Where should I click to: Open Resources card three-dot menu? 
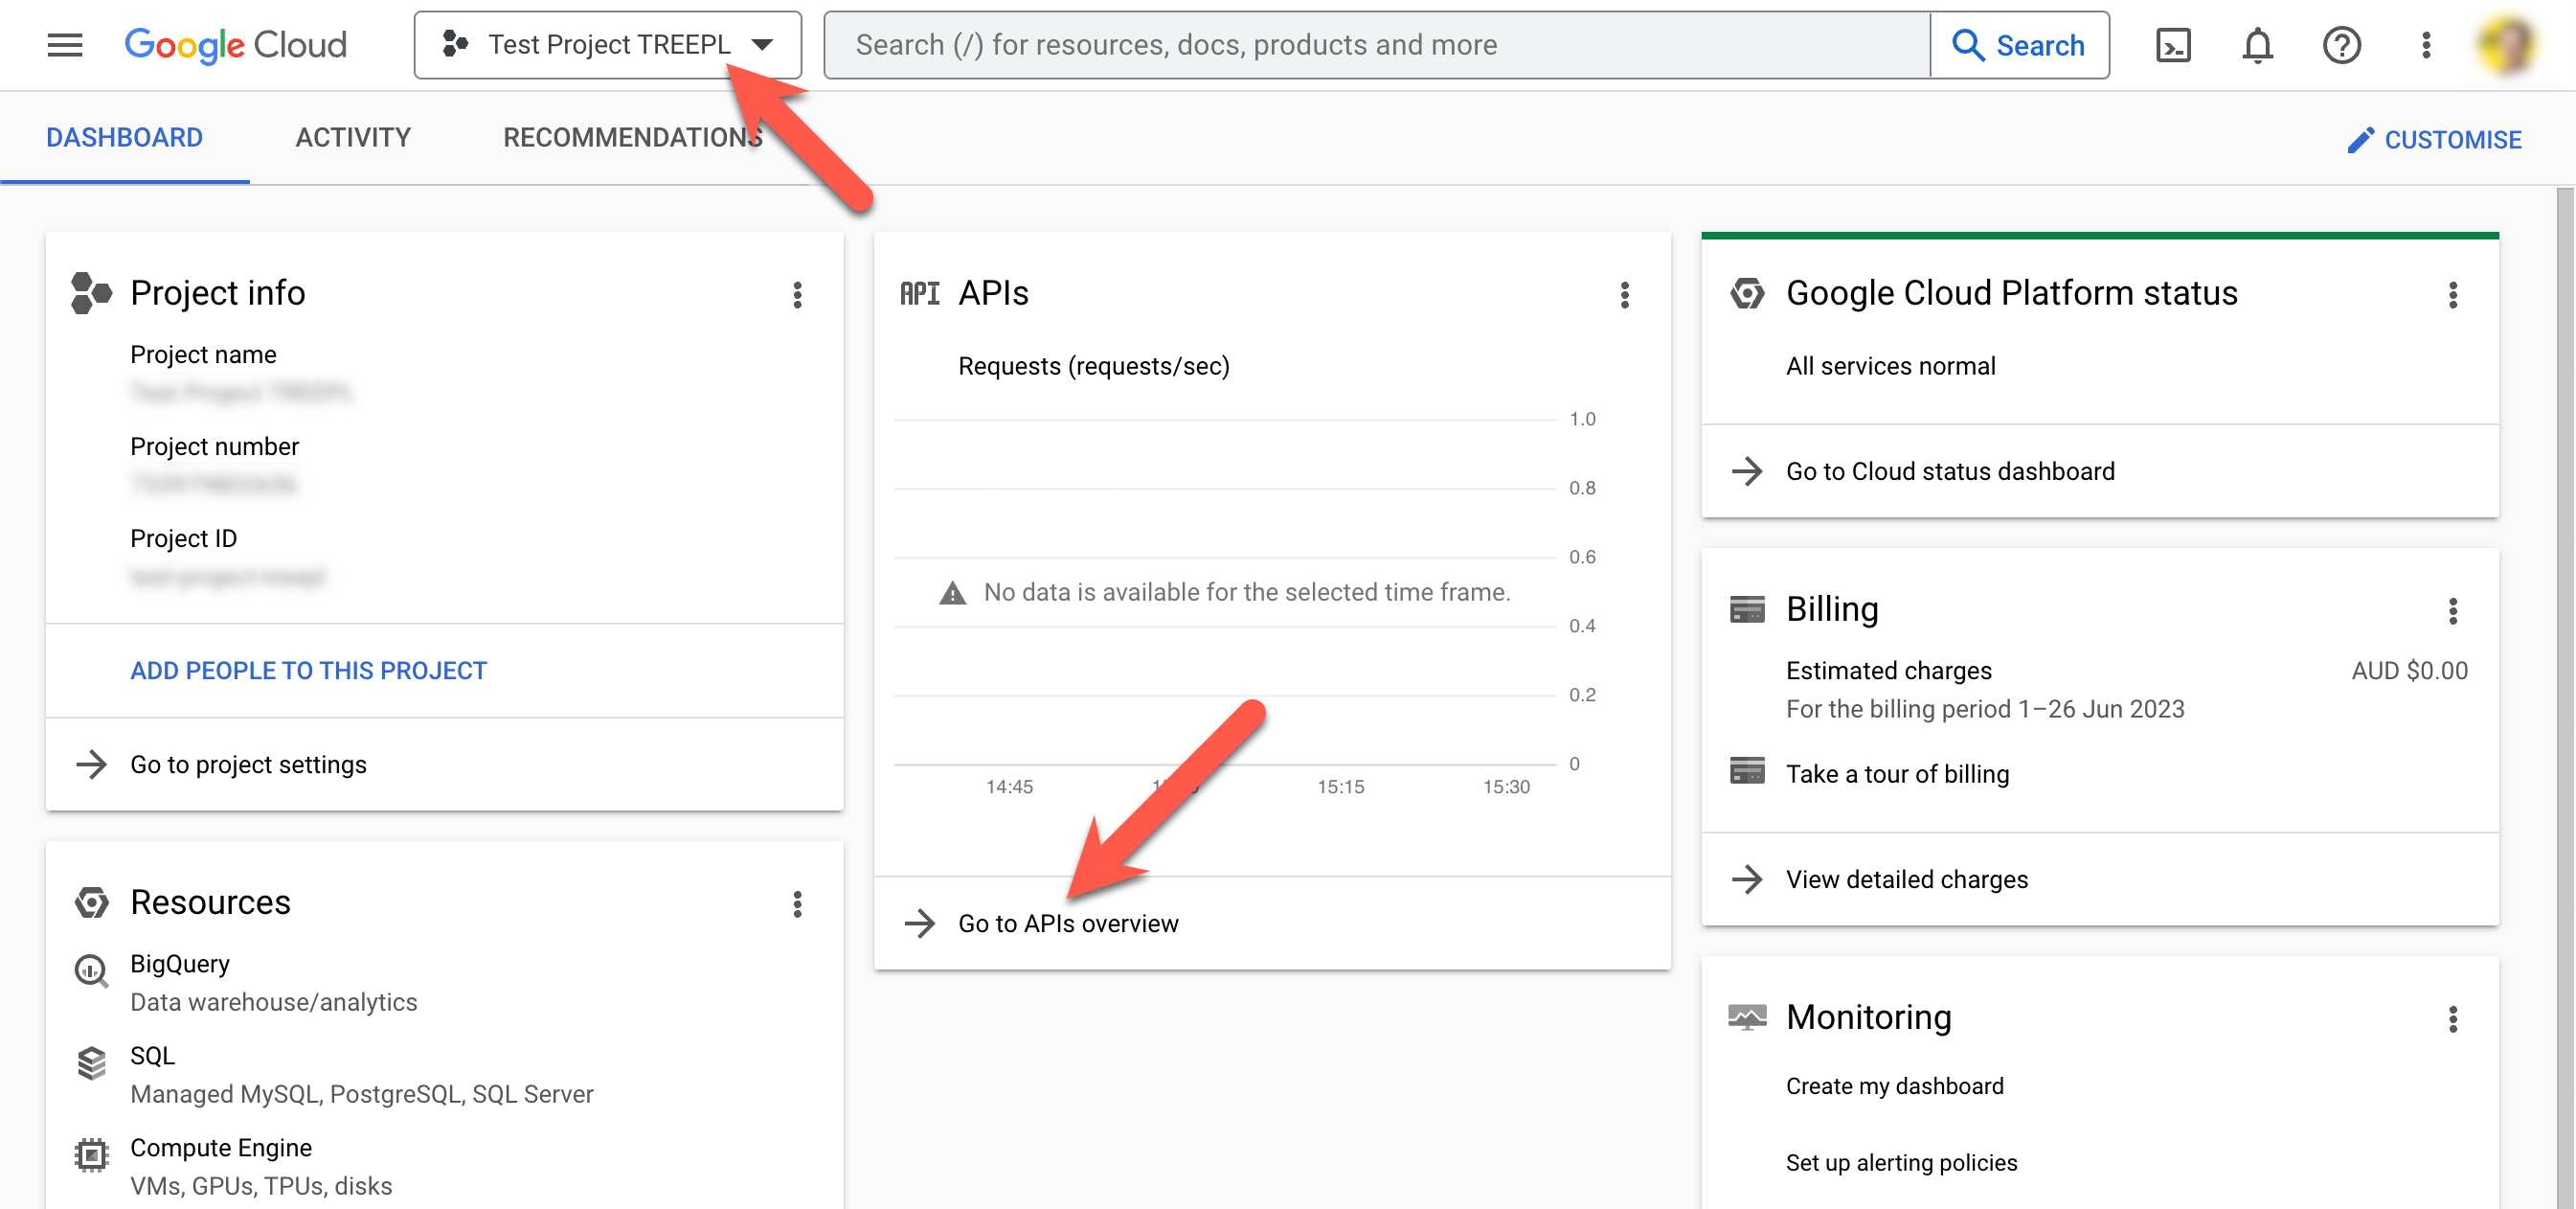[797, 904]
